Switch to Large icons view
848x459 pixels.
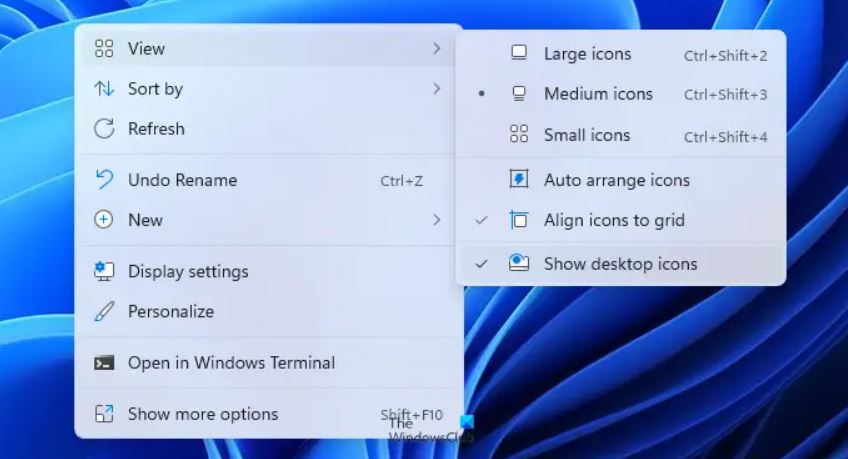(621, 54)
